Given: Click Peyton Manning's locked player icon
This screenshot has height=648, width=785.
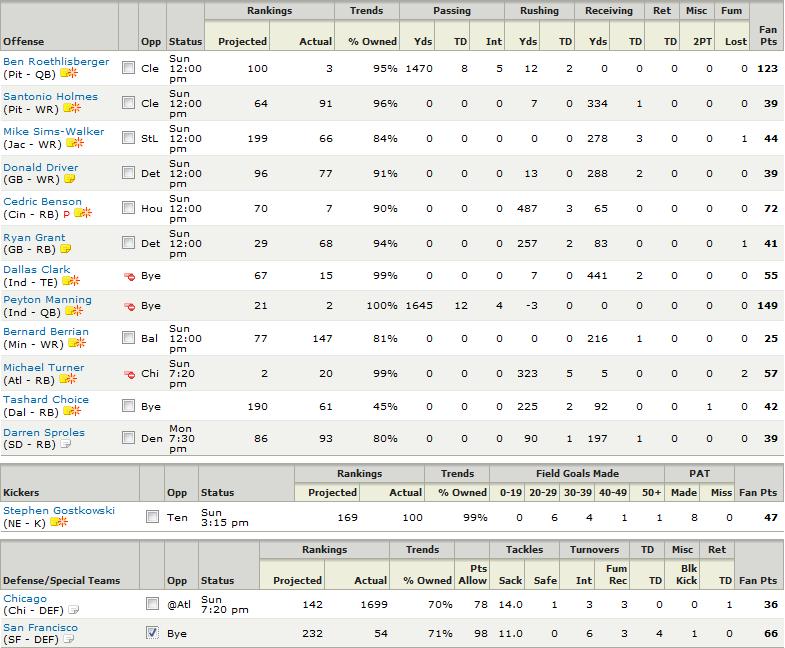Looking at the screenshot, I should [129, 306].
